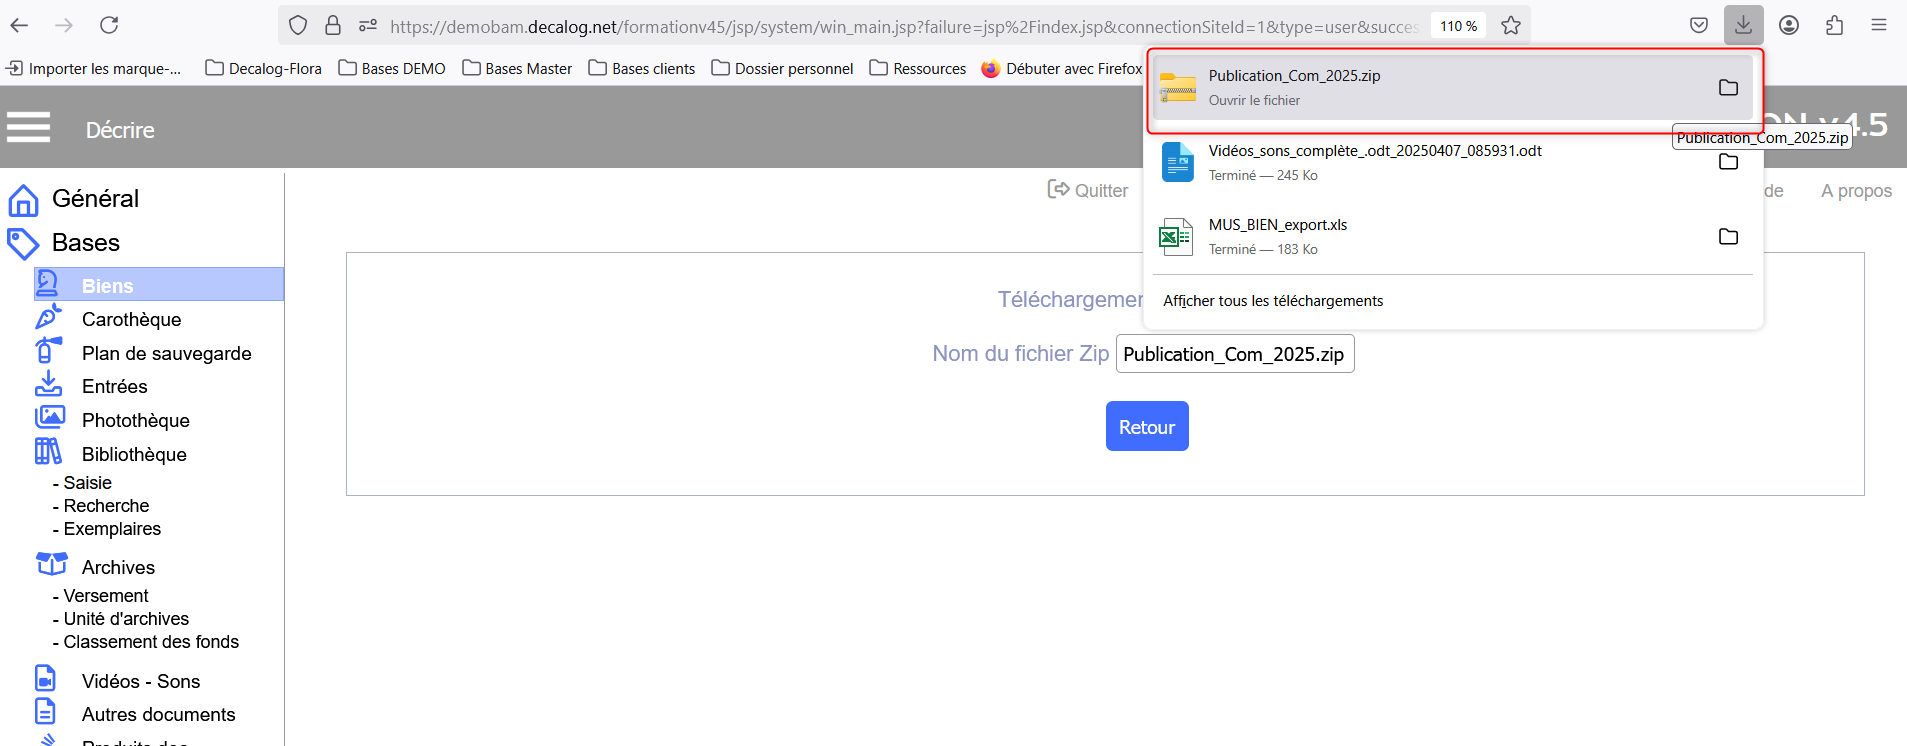Bookmark this page with the star icon
The height and width of the screenshot is (746, 1907).
[1510, 26]
